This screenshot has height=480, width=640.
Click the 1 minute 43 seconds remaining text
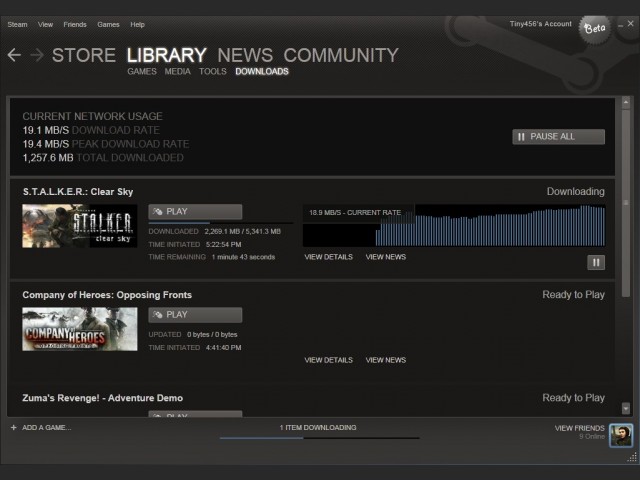click(243, 257)
